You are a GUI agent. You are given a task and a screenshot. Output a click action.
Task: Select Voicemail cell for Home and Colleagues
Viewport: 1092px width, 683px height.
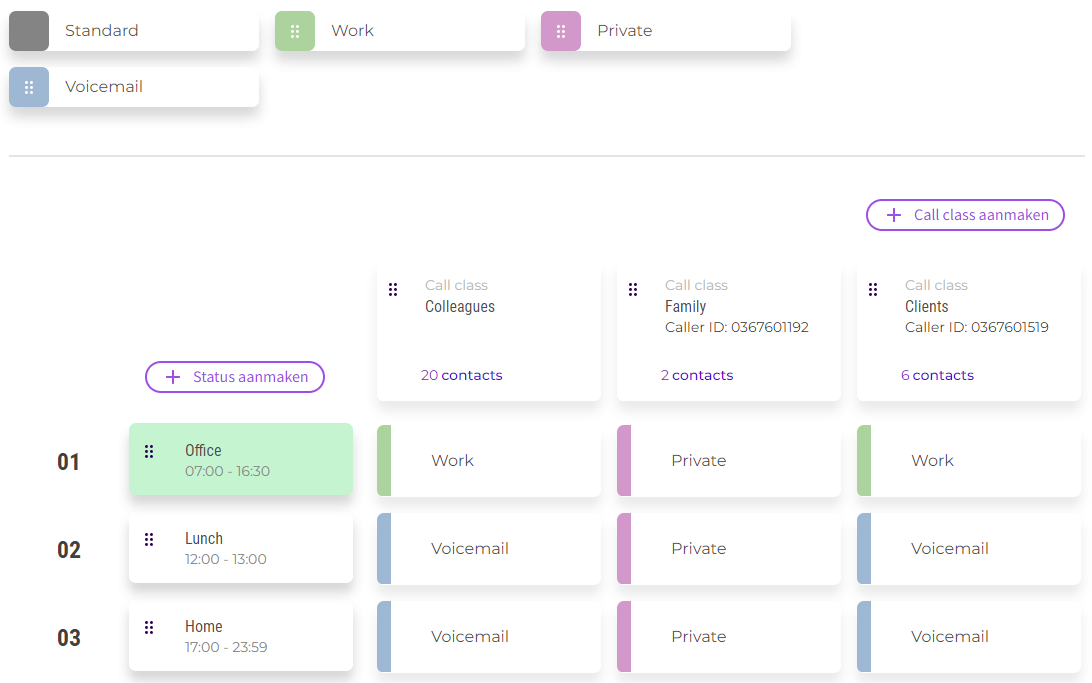489,637
